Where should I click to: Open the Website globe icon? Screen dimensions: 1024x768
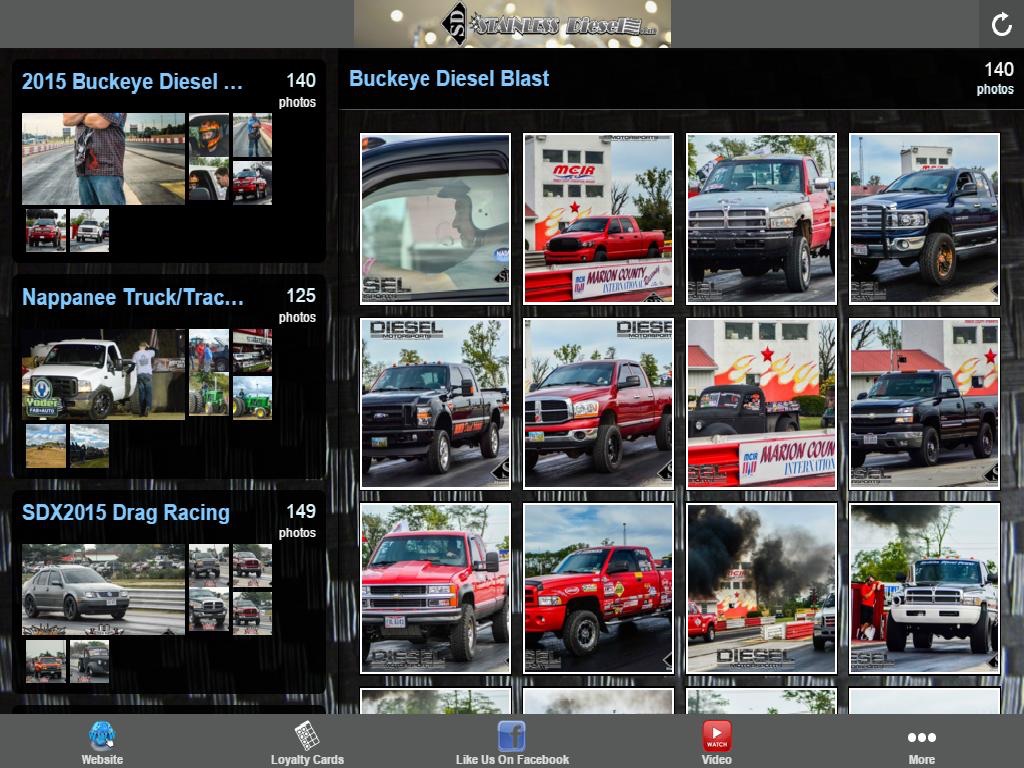tap(102, 735)
